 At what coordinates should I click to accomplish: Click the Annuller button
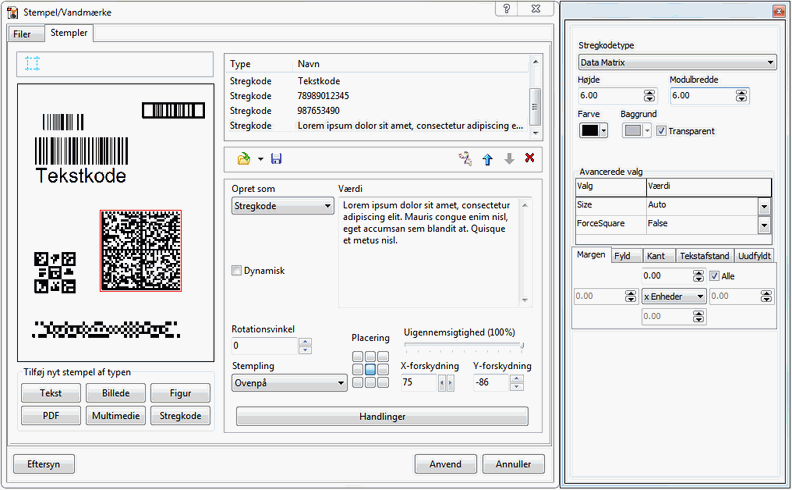click(514, 464)
